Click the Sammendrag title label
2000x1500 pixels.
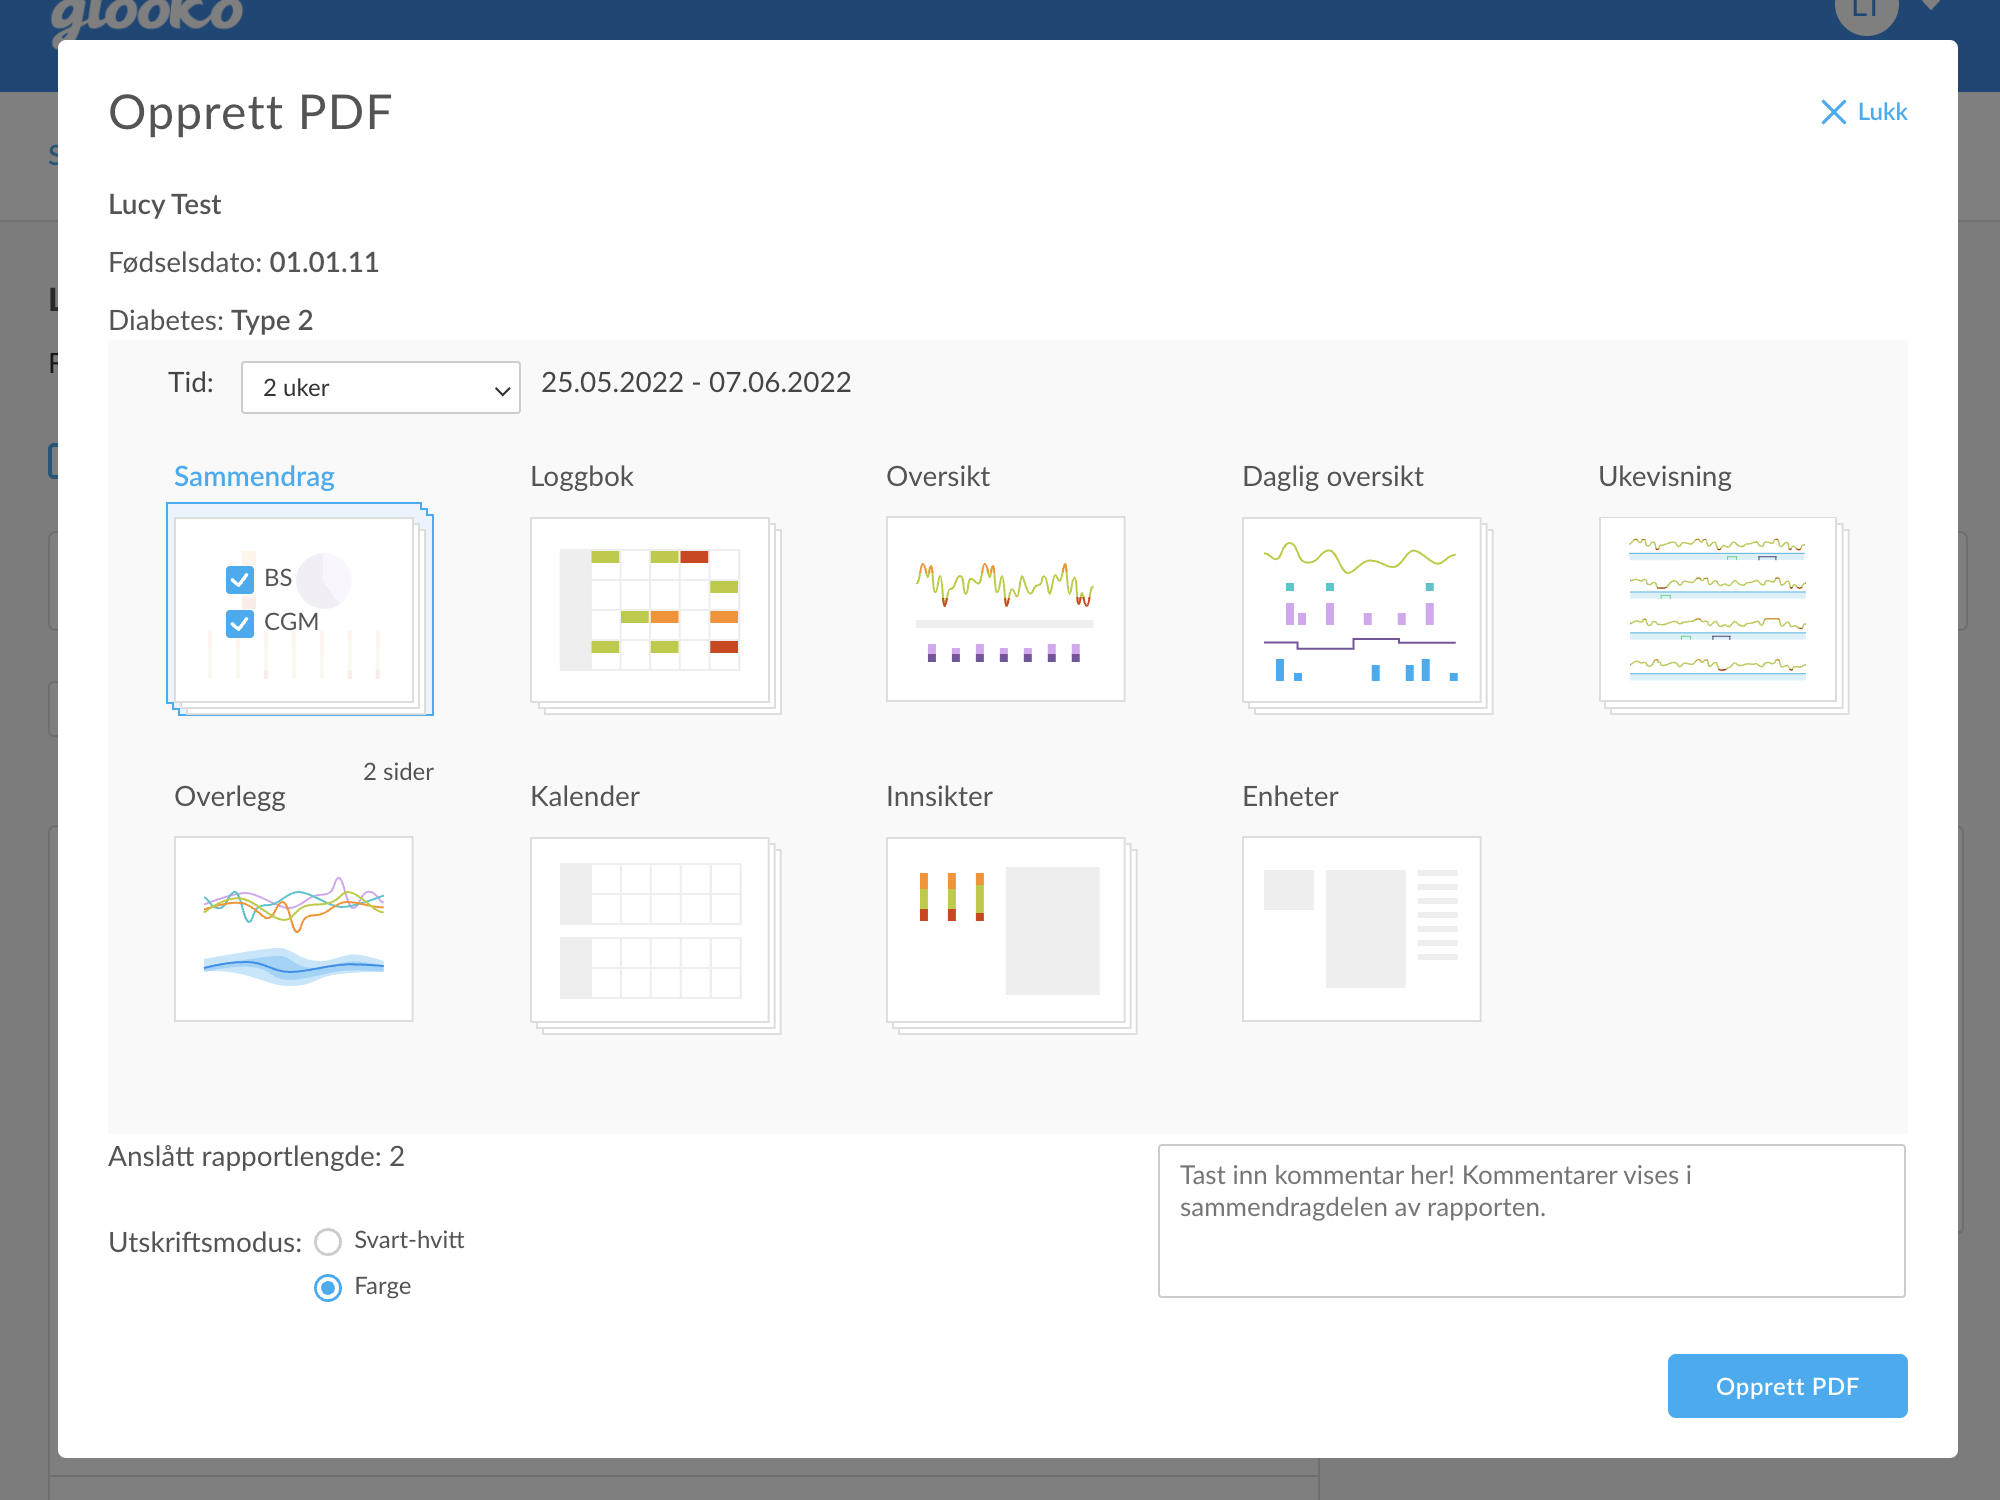tap(254, 476)
